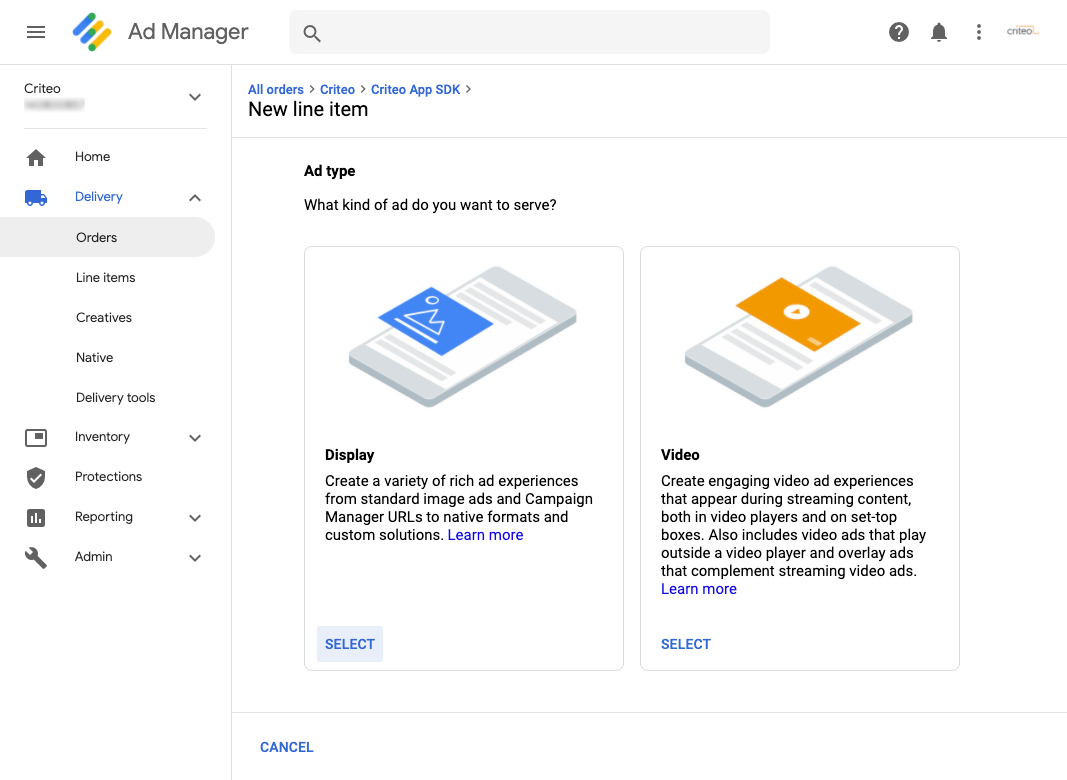Collapse the Delivery section
The image size is (1067, 780).
(195, 197)
